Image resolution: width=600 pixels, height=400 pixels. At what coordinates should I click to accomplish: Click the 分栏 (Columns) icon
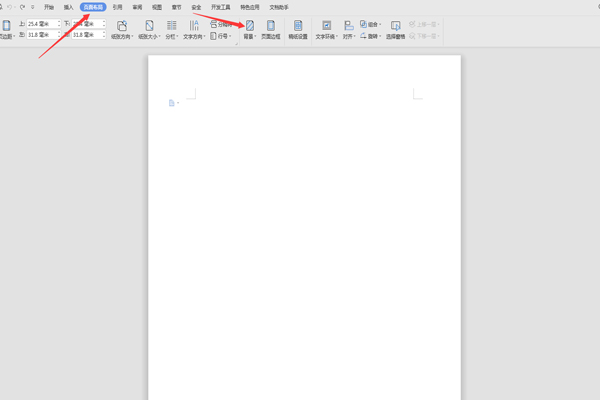[x=172, y=27]
